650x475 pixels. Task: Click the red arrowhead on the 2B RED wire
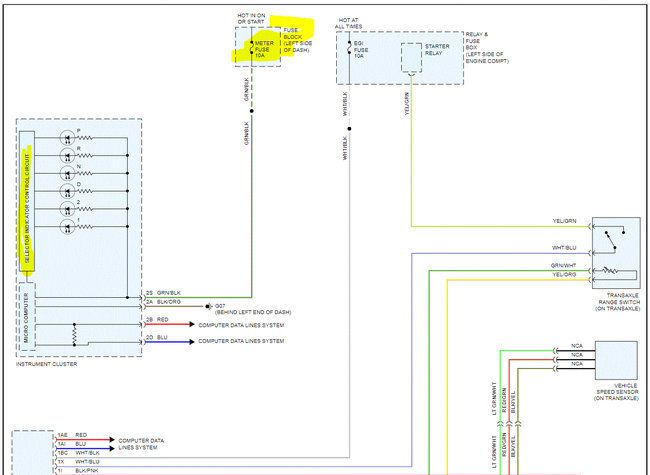pos(192,324)
